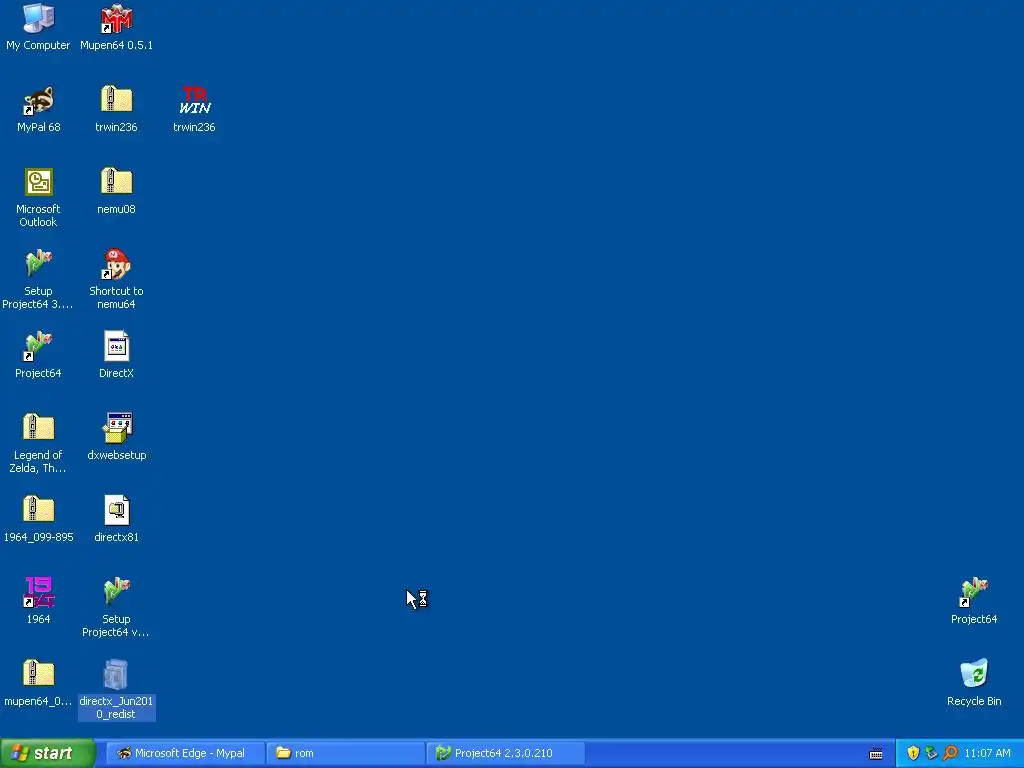Click the 11:07 AM system clock

987,753
